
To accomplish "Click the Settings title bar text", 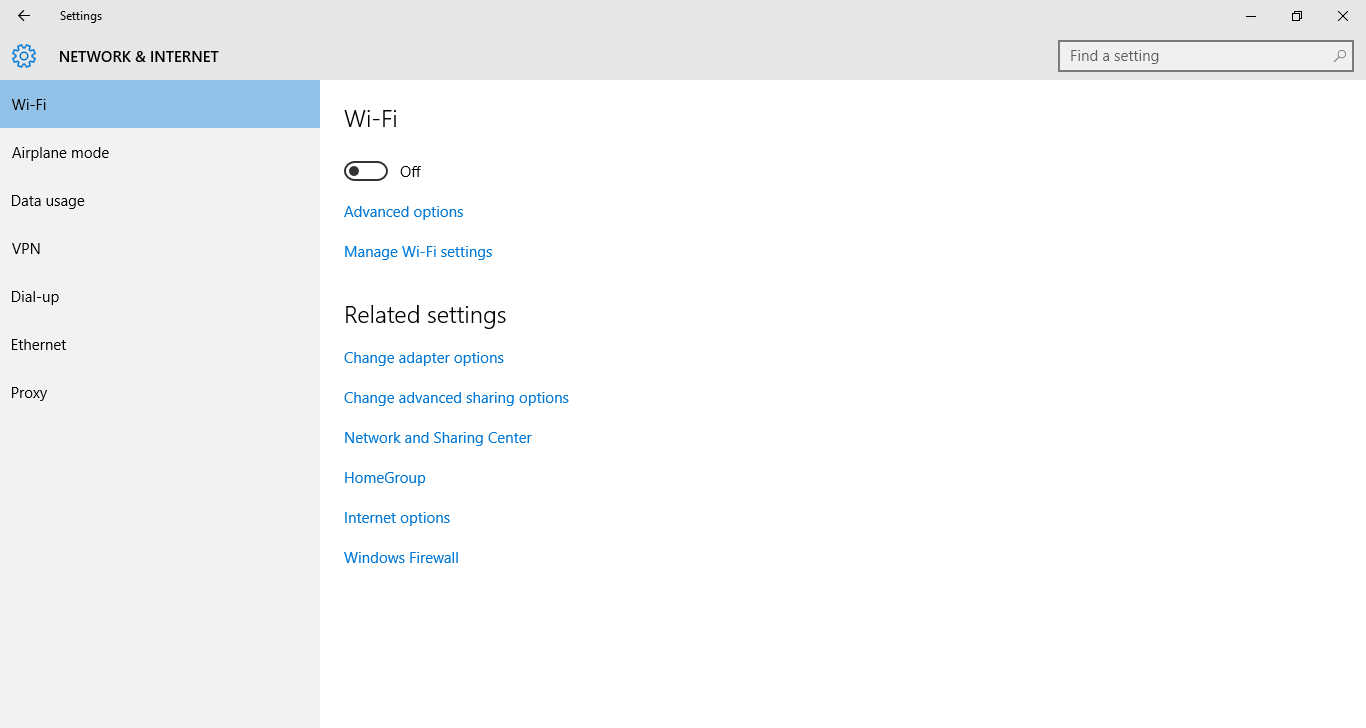I will [x=81, y=16].
